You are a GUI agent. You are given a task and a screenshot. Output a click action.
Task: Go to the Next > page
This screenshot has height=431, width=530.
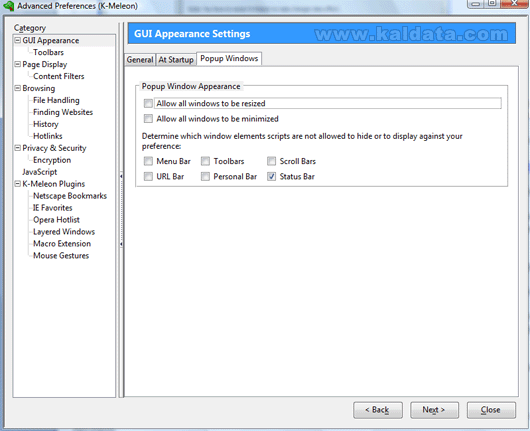pyautogui.click(x=434, y=410)
